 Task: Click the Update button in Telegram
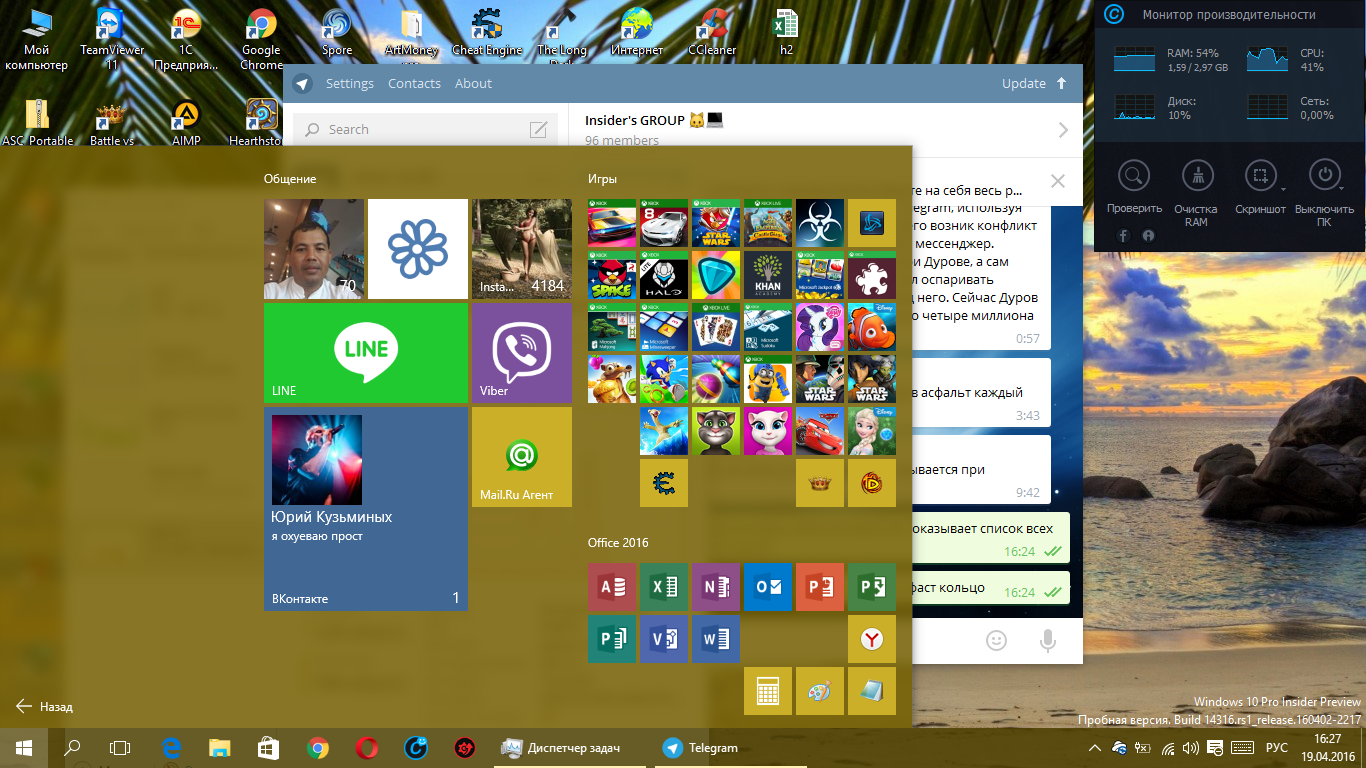tap(1035, 84)
